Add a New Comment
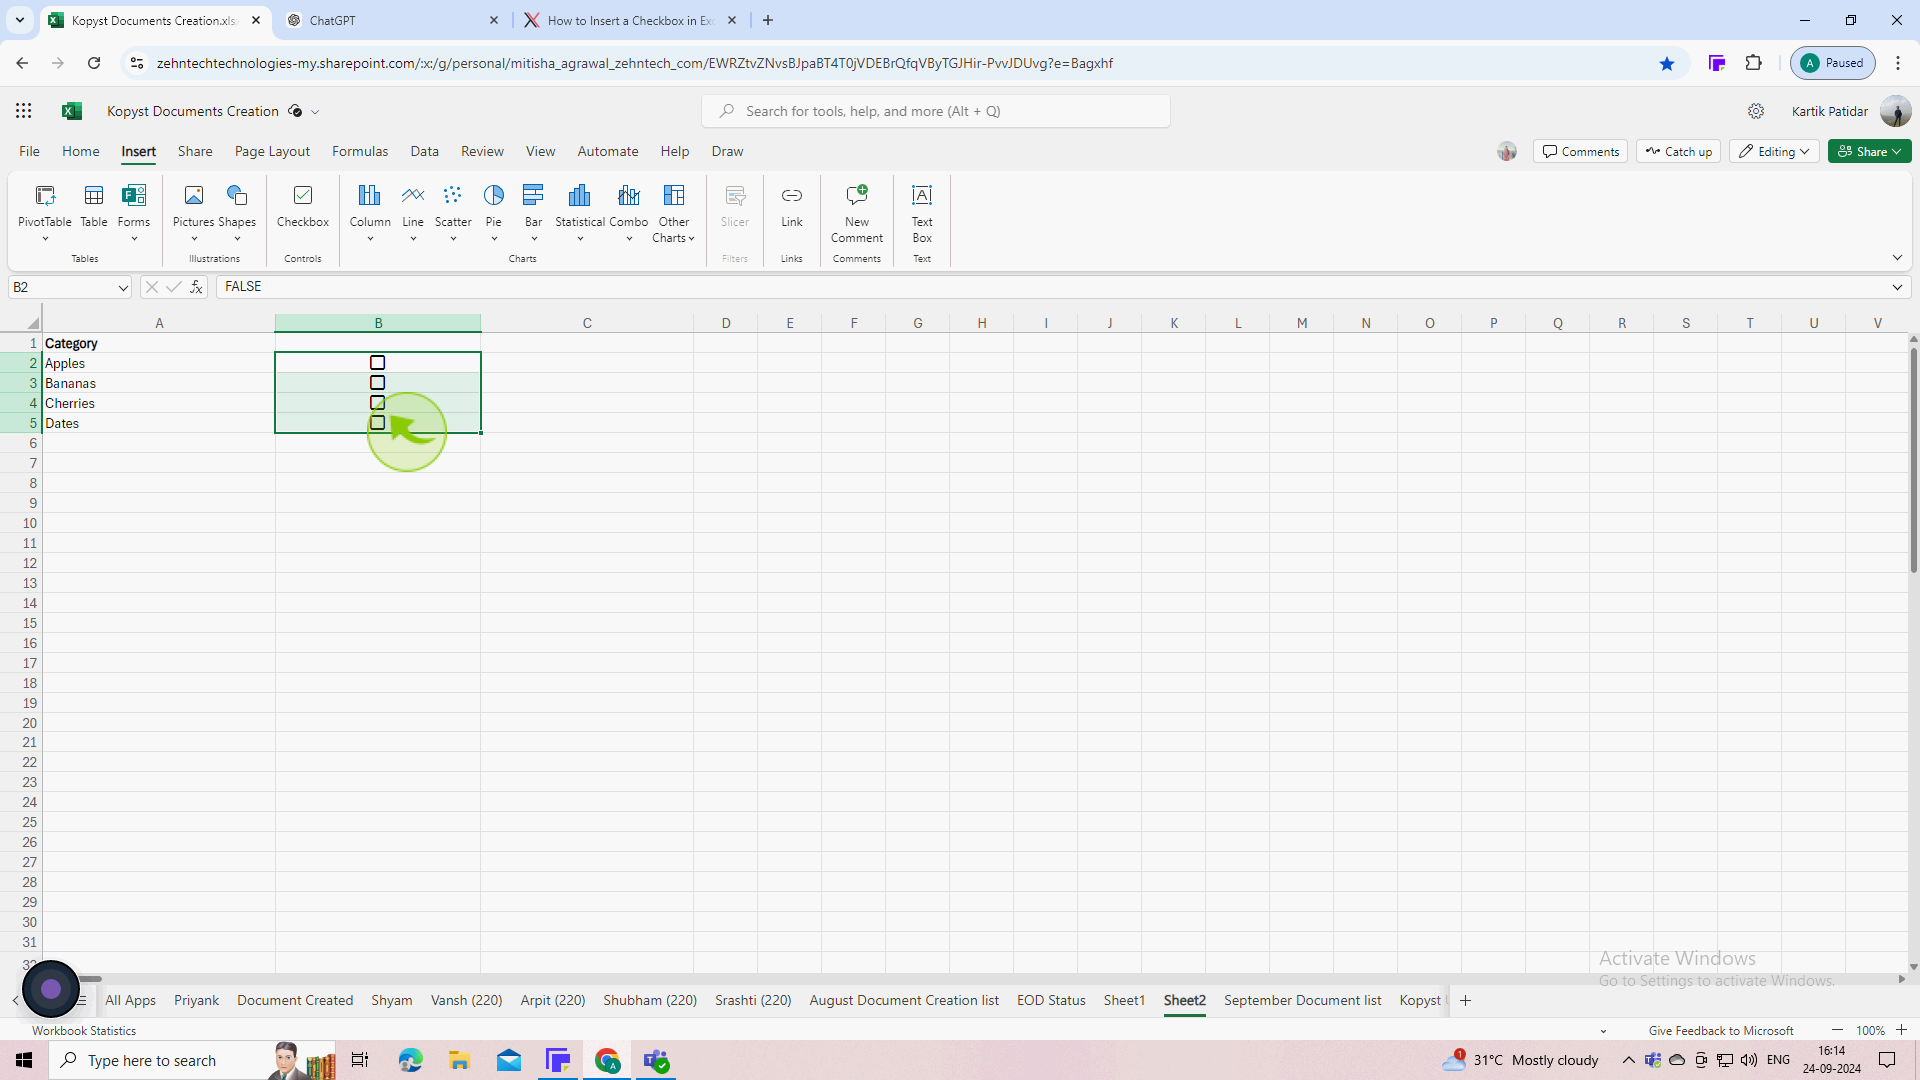Viewport: 1920px width, 1080px height. 857,212
